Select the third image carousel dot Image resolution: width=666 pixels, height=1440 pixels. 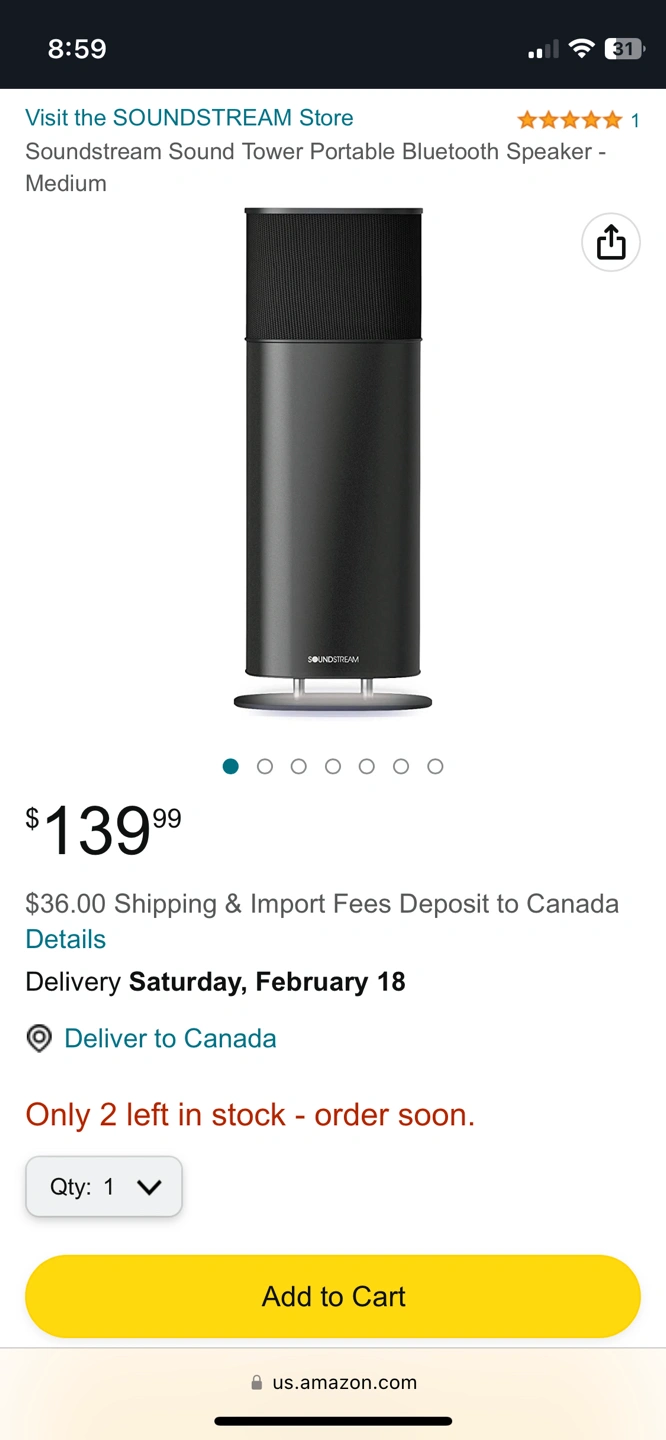click(x=299, y=766)
